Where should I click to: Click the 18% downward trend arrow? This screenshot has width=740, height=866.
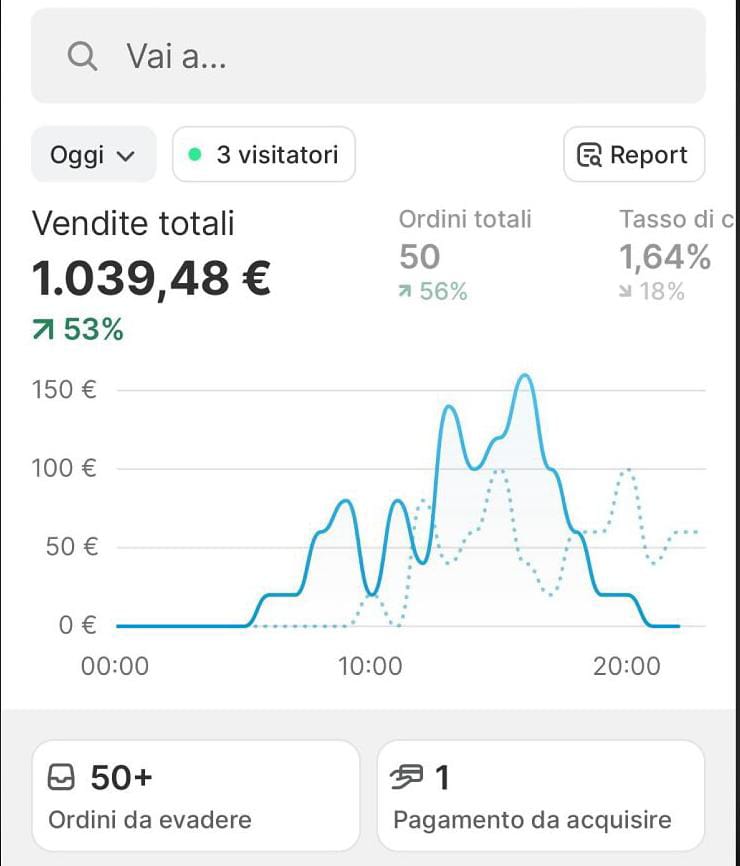pos(626,292)
